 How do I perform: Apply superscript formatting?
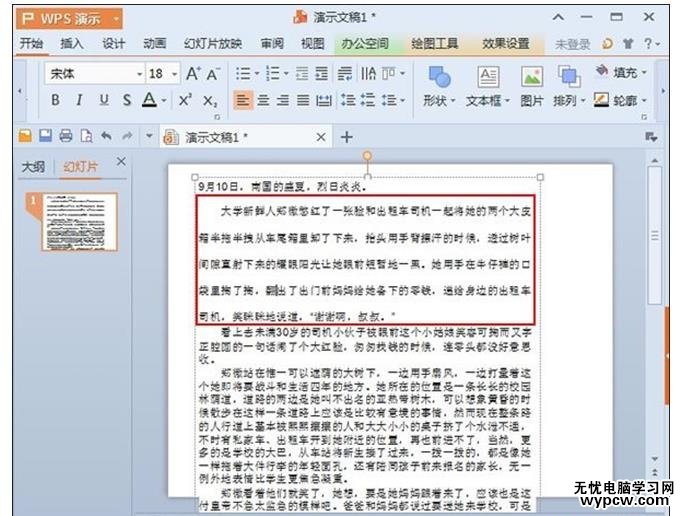185,100
